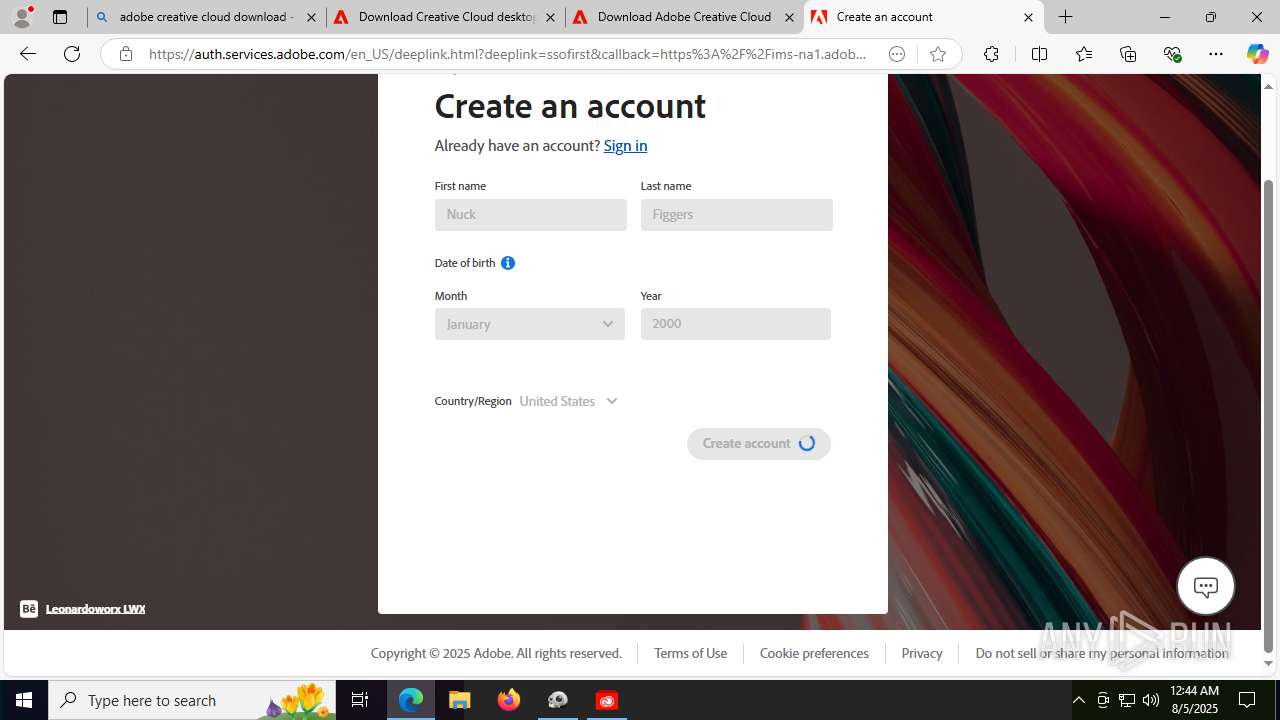Viewport: 1280px width, 720px height.
Task: Open Browser essentials heart icon
Action: 1172,54
